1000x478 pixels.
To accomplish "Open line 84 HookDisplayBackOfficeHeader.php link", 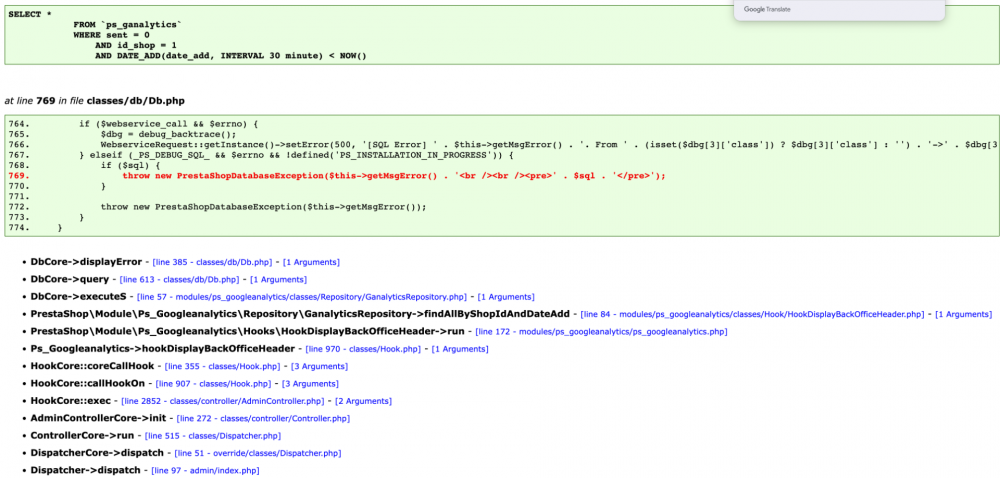I will pos(752,314).
